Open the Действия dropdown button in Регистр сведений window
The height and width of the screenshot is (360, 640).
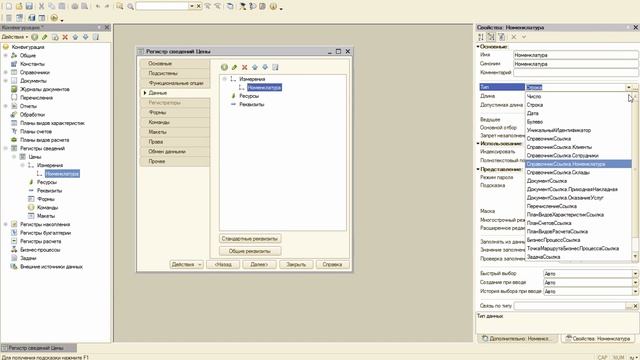[187, 264]
